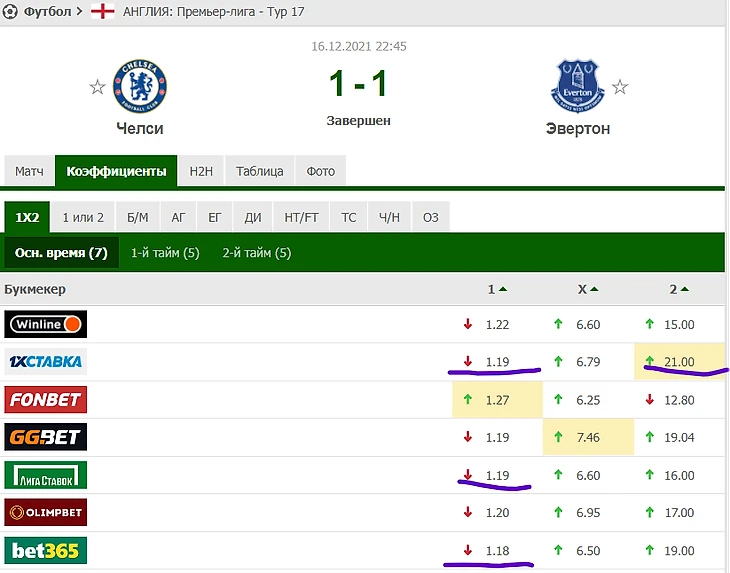Image resolution: width=730 pixels, height=573 pixels.
Task: Open the Winline bookmaker logo
Action: click(46, 324)
